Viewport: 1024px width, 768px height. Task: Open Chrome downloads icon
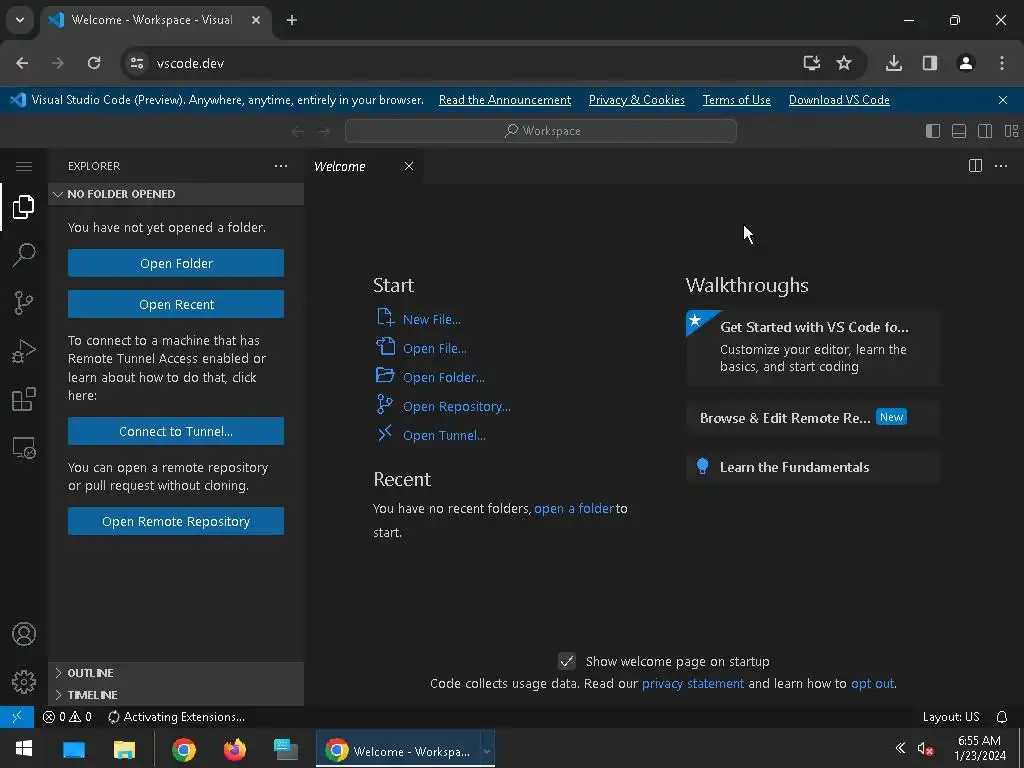tap(894, 63)
